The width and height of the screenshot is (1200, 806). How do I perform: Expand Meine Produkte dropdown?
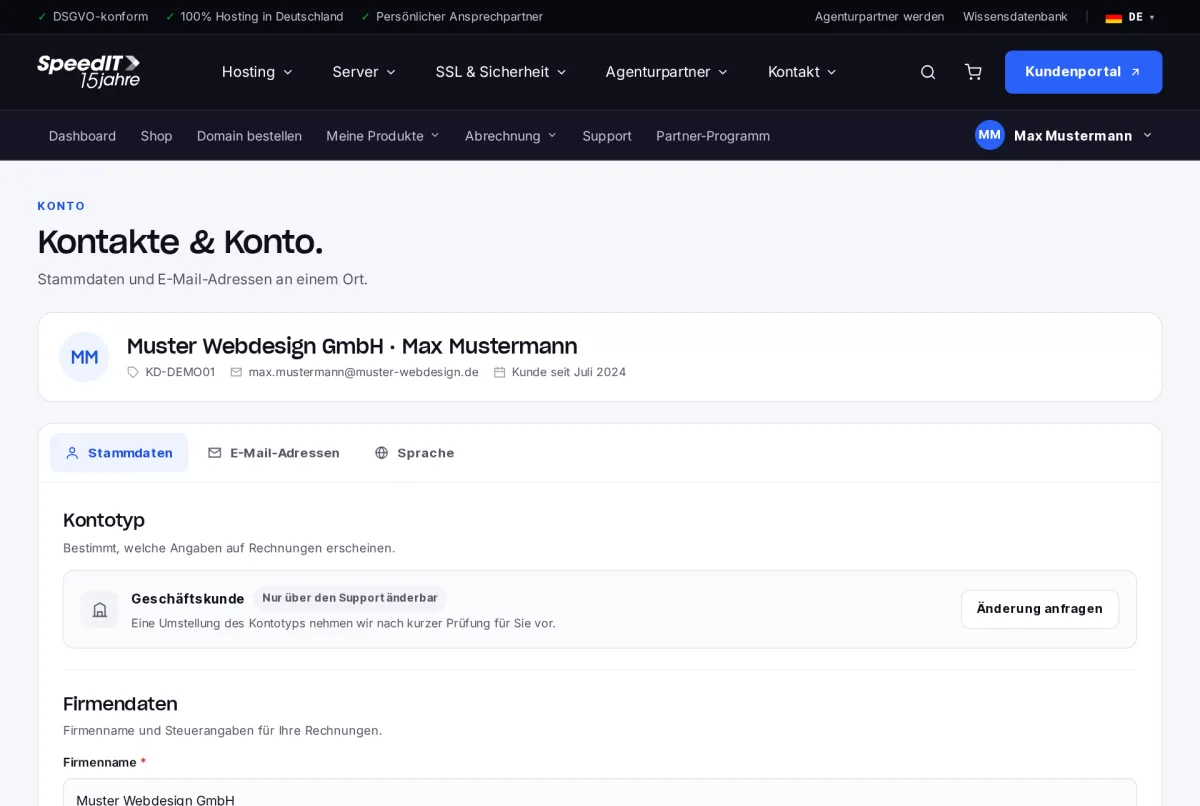point(383,136)
